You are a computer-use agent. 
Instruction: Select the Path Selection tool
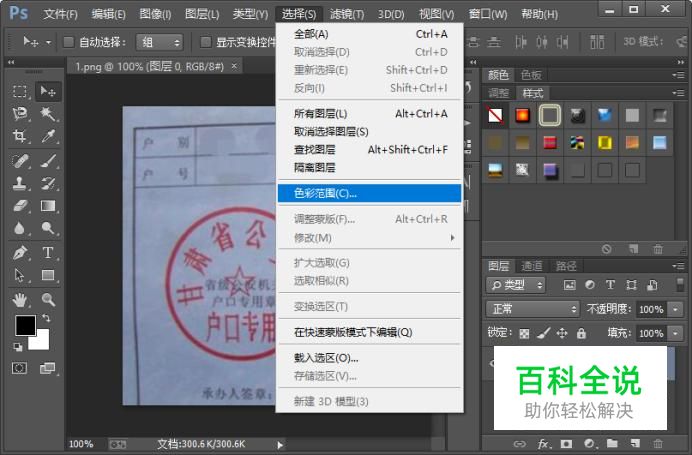(x=19, y=275)
